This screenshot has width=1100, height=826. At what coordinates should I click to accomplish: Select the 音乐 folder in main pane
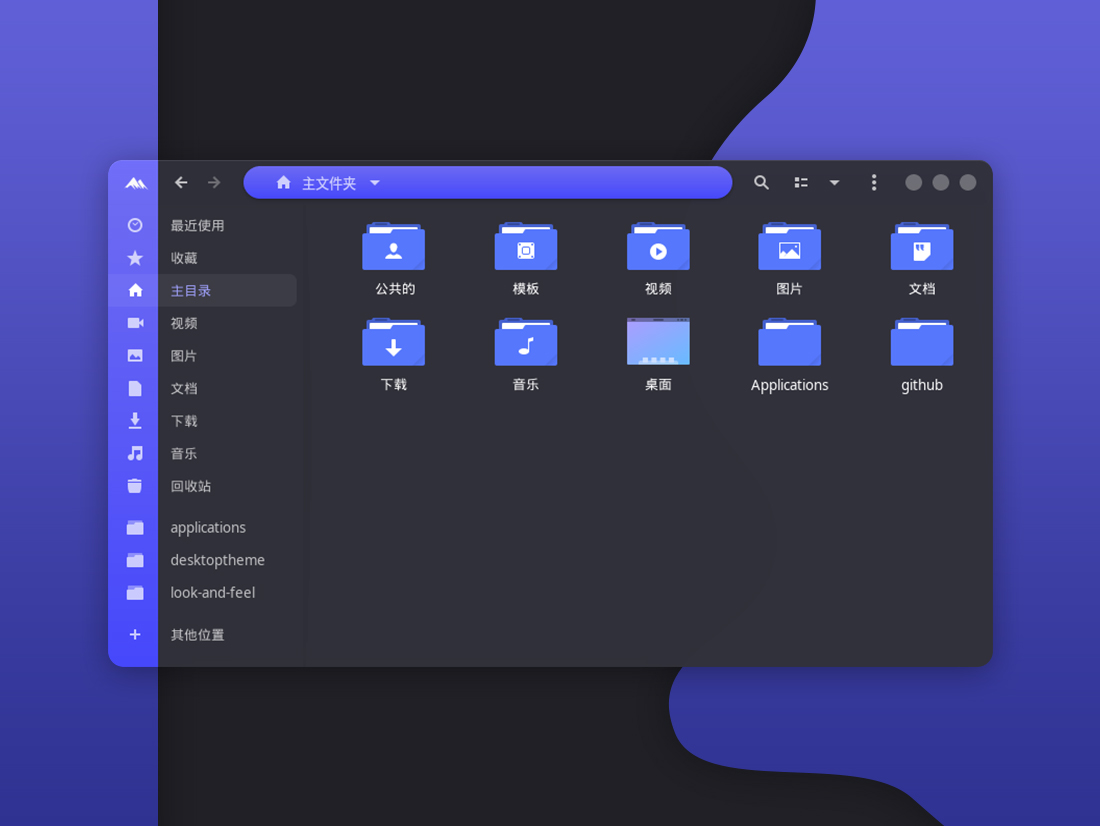coord(525,342)
